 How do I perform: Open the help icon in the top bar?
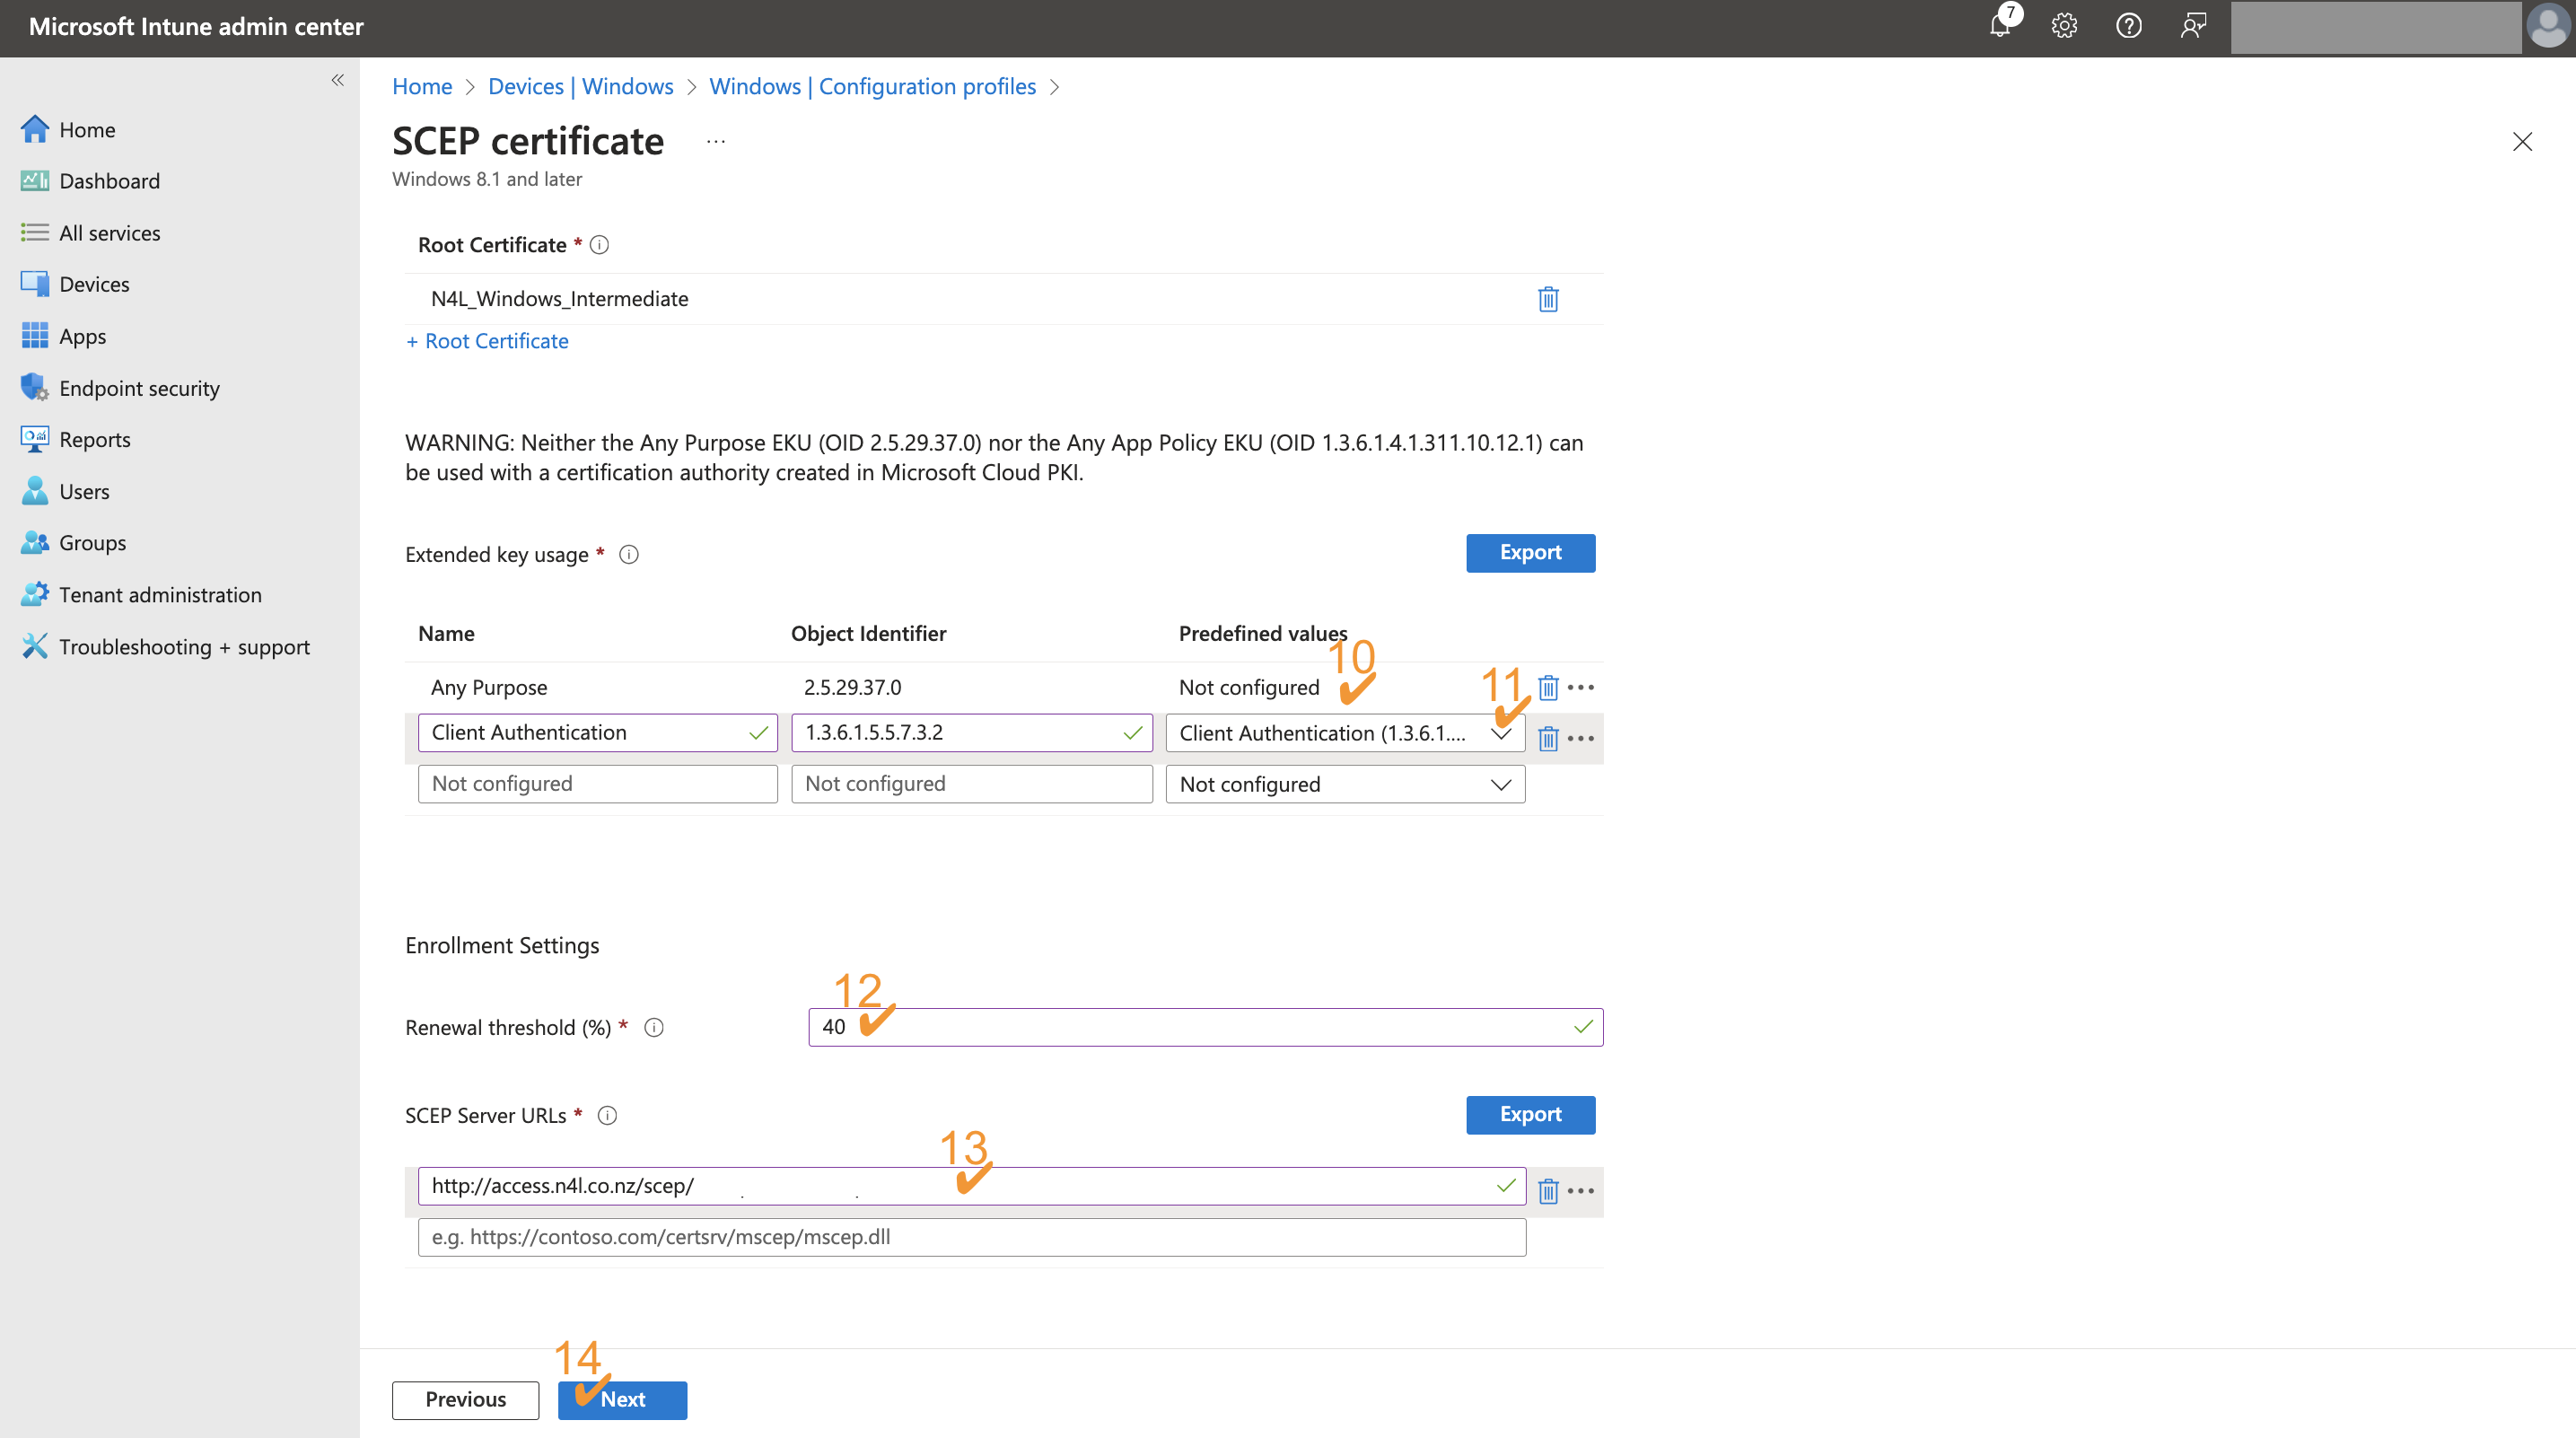(2128, 26)
